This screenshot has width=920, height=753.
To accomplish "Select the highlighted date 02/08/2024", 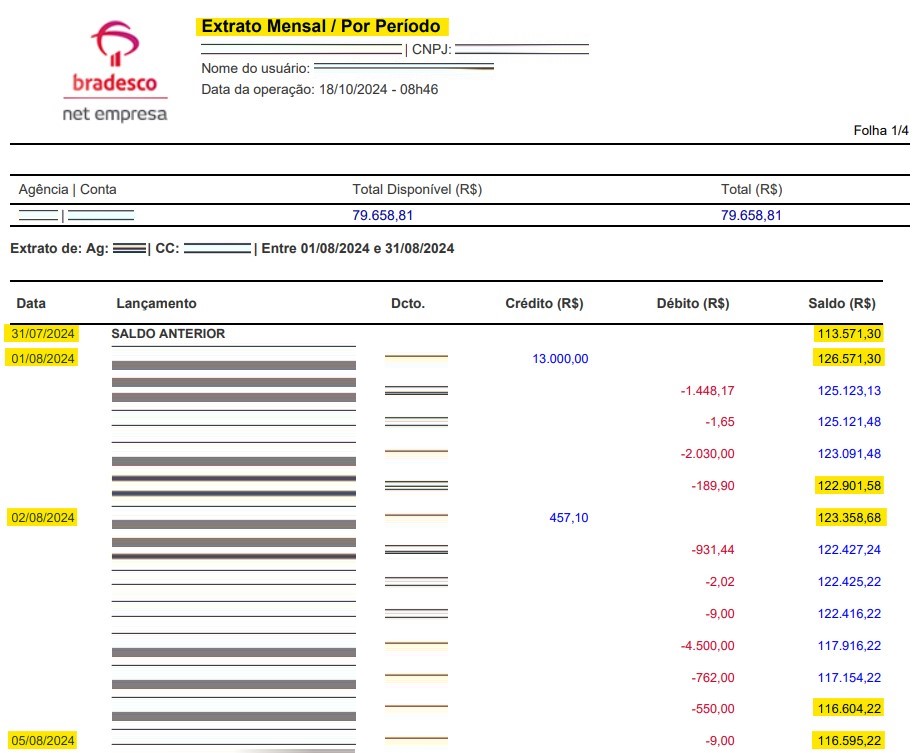I will [42, 518].
